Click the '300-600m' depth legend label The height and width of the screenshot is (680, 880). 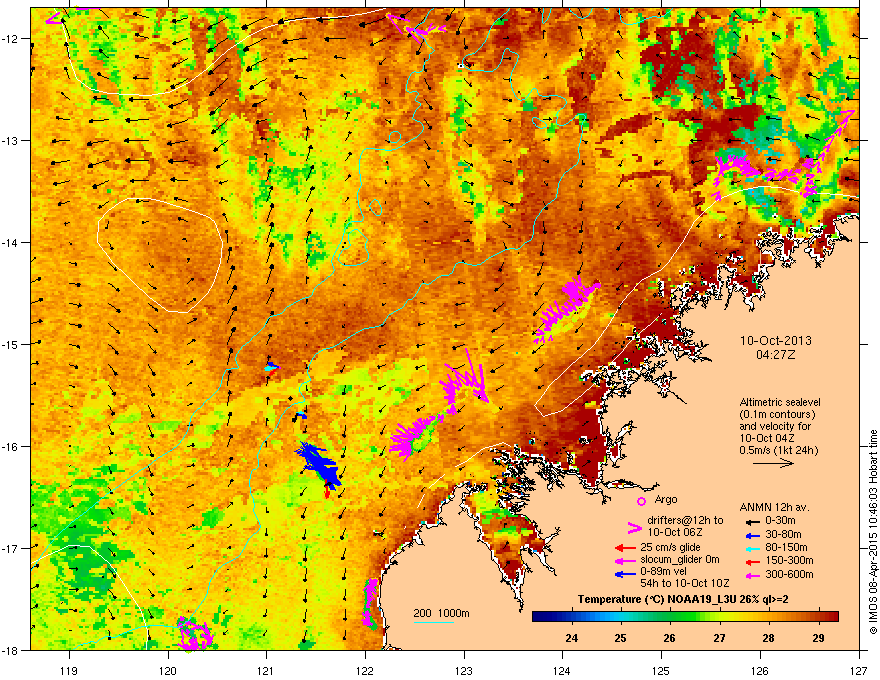point(790,574)
